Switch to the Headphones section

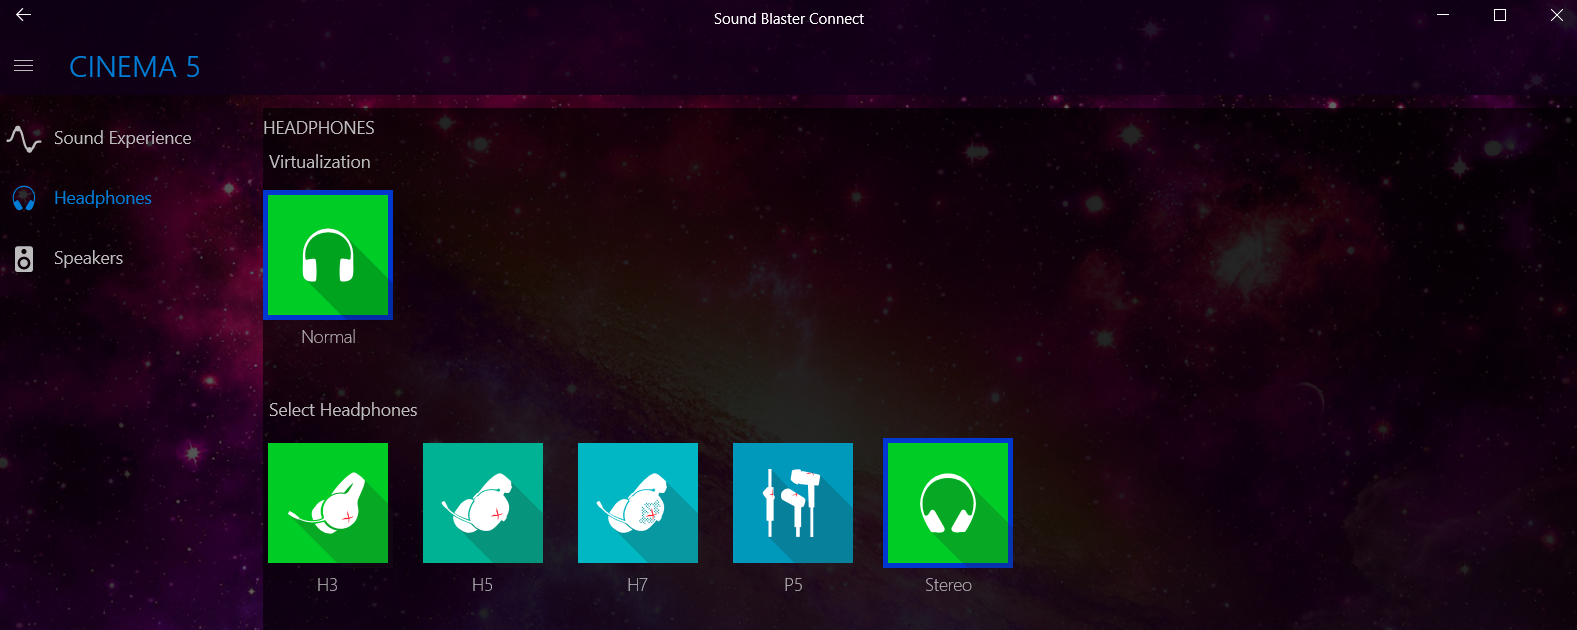click(x=103, y=198)
